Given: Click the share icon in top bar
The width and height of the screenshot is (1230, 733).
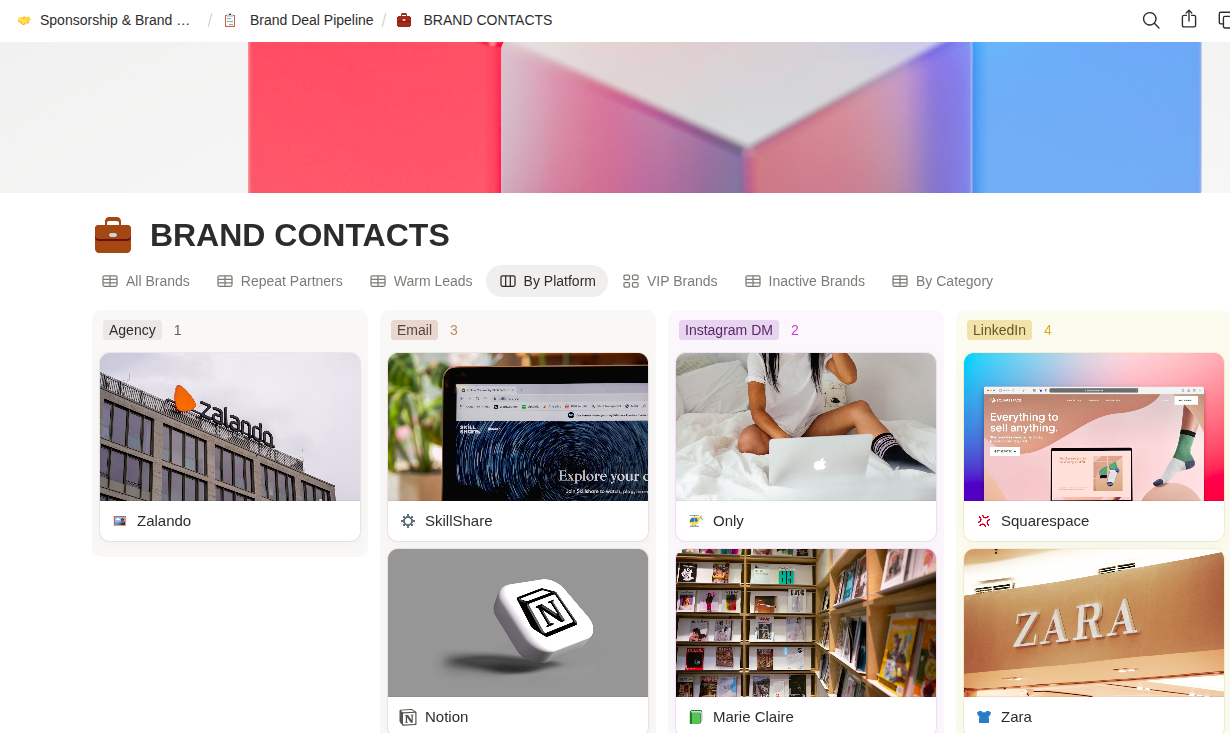Looking at the screenshot, I should pos(1189,20).
